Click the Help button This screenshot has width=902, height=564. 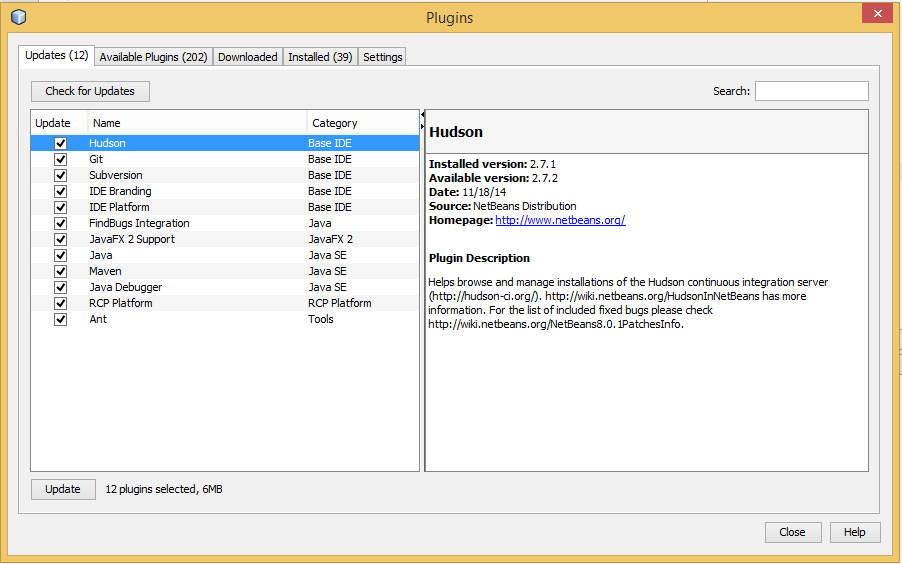point(854,532)
